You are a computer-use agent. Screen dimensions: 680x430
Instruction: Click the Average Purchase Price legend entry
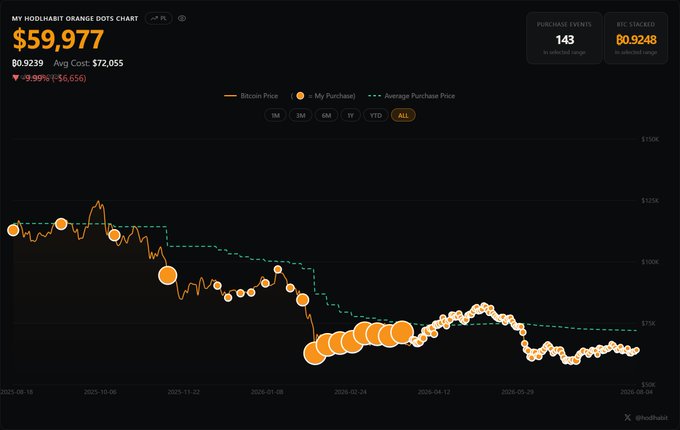[412, 96]
